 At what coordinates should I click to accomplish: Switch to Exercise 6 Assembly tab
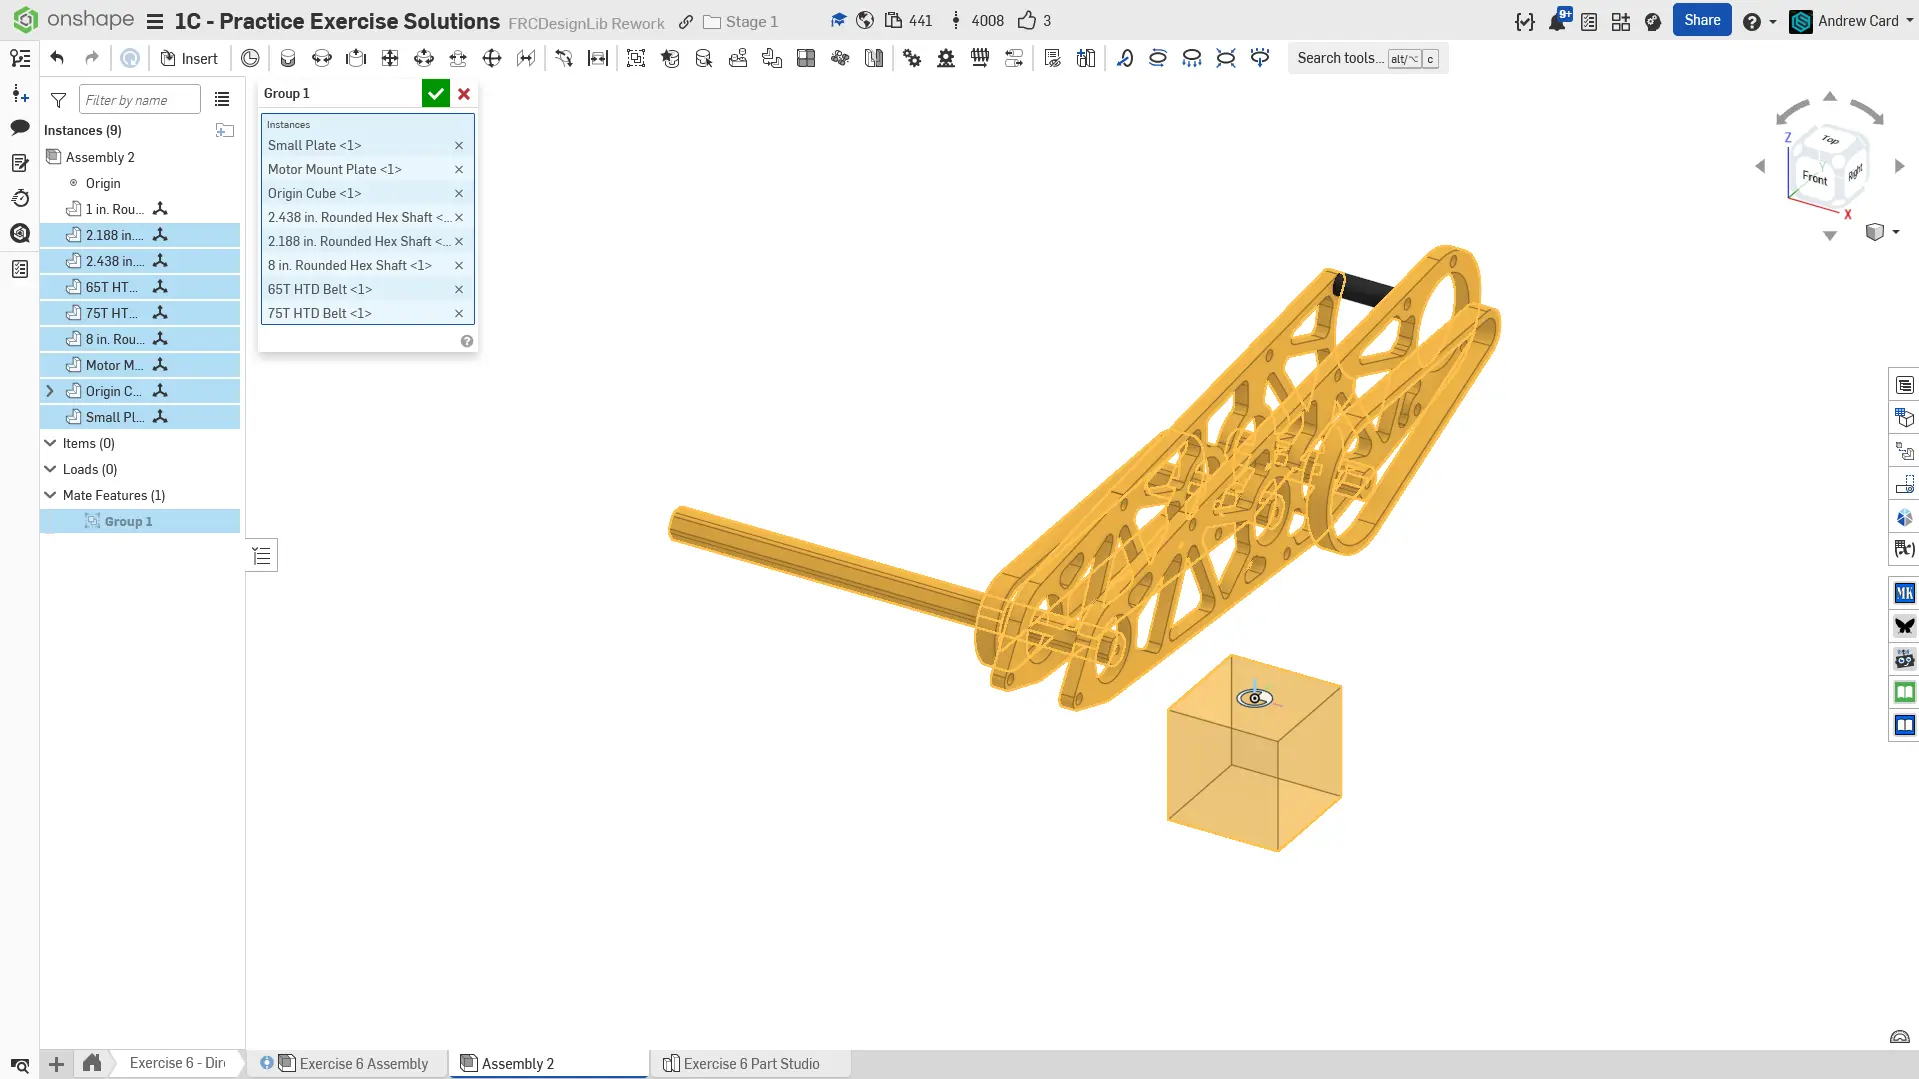(363, 1064)
